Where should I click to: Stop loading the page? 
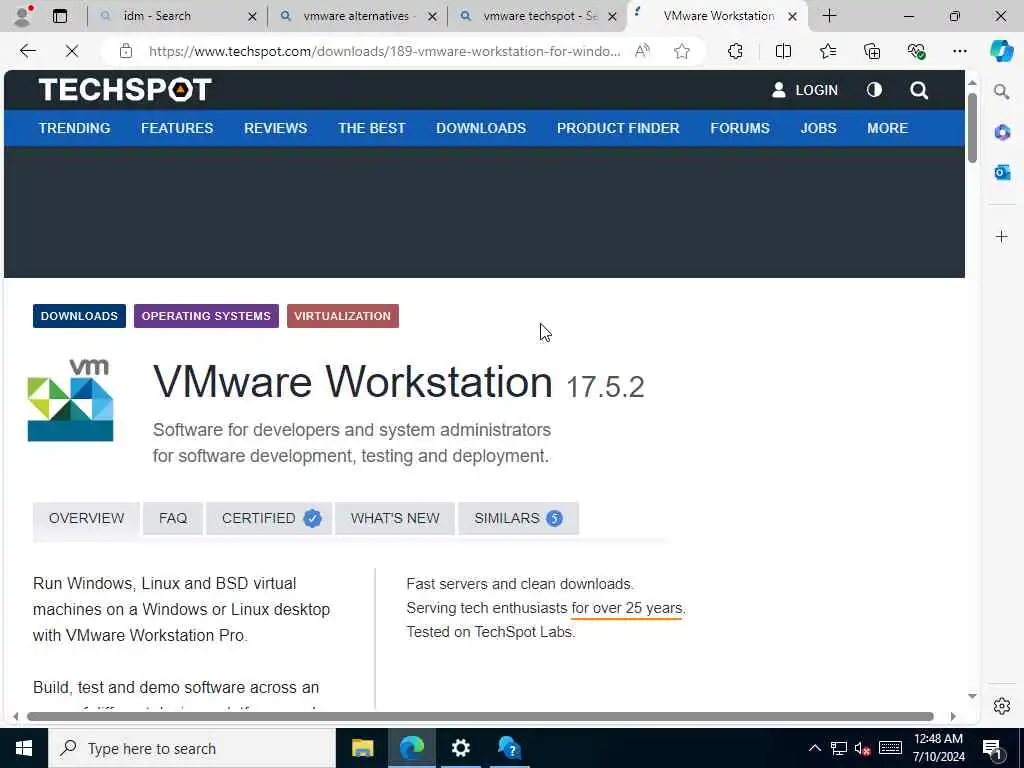(x=72, y=51)
